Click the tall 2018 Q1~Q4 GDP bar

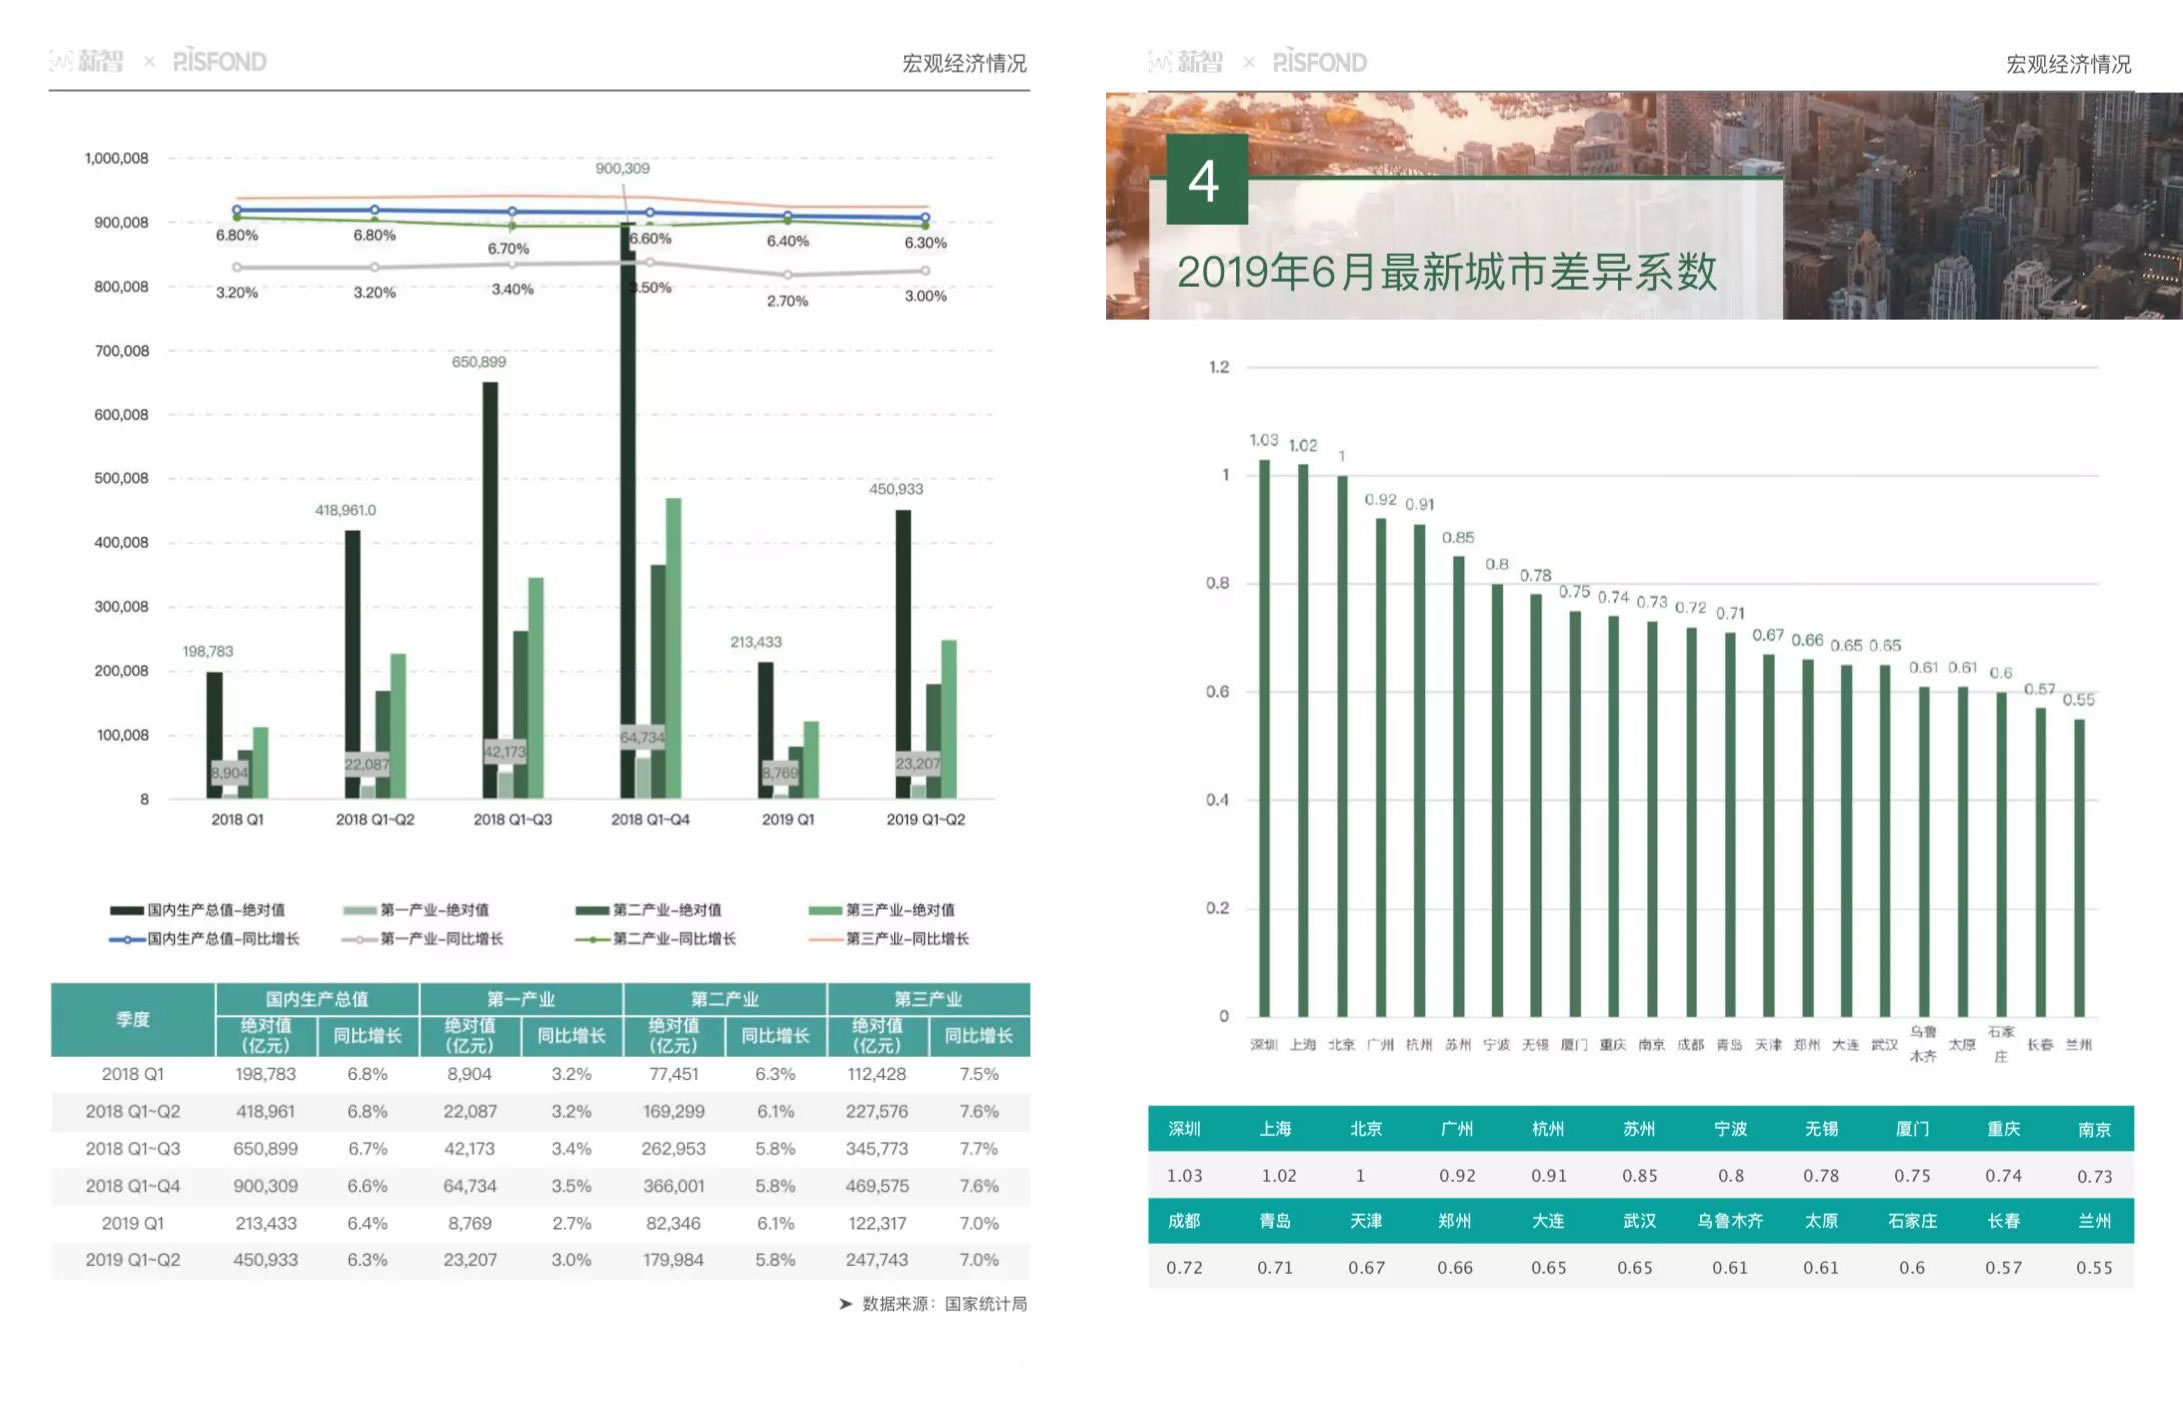coord(627,511)
